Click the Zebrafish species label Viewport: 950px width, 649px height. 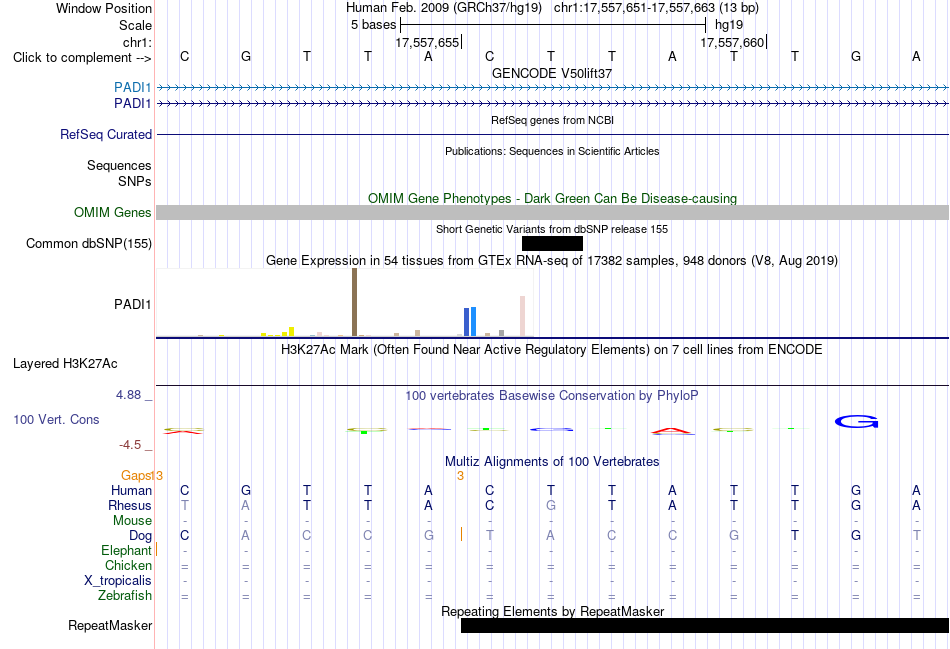click(125, 596)
